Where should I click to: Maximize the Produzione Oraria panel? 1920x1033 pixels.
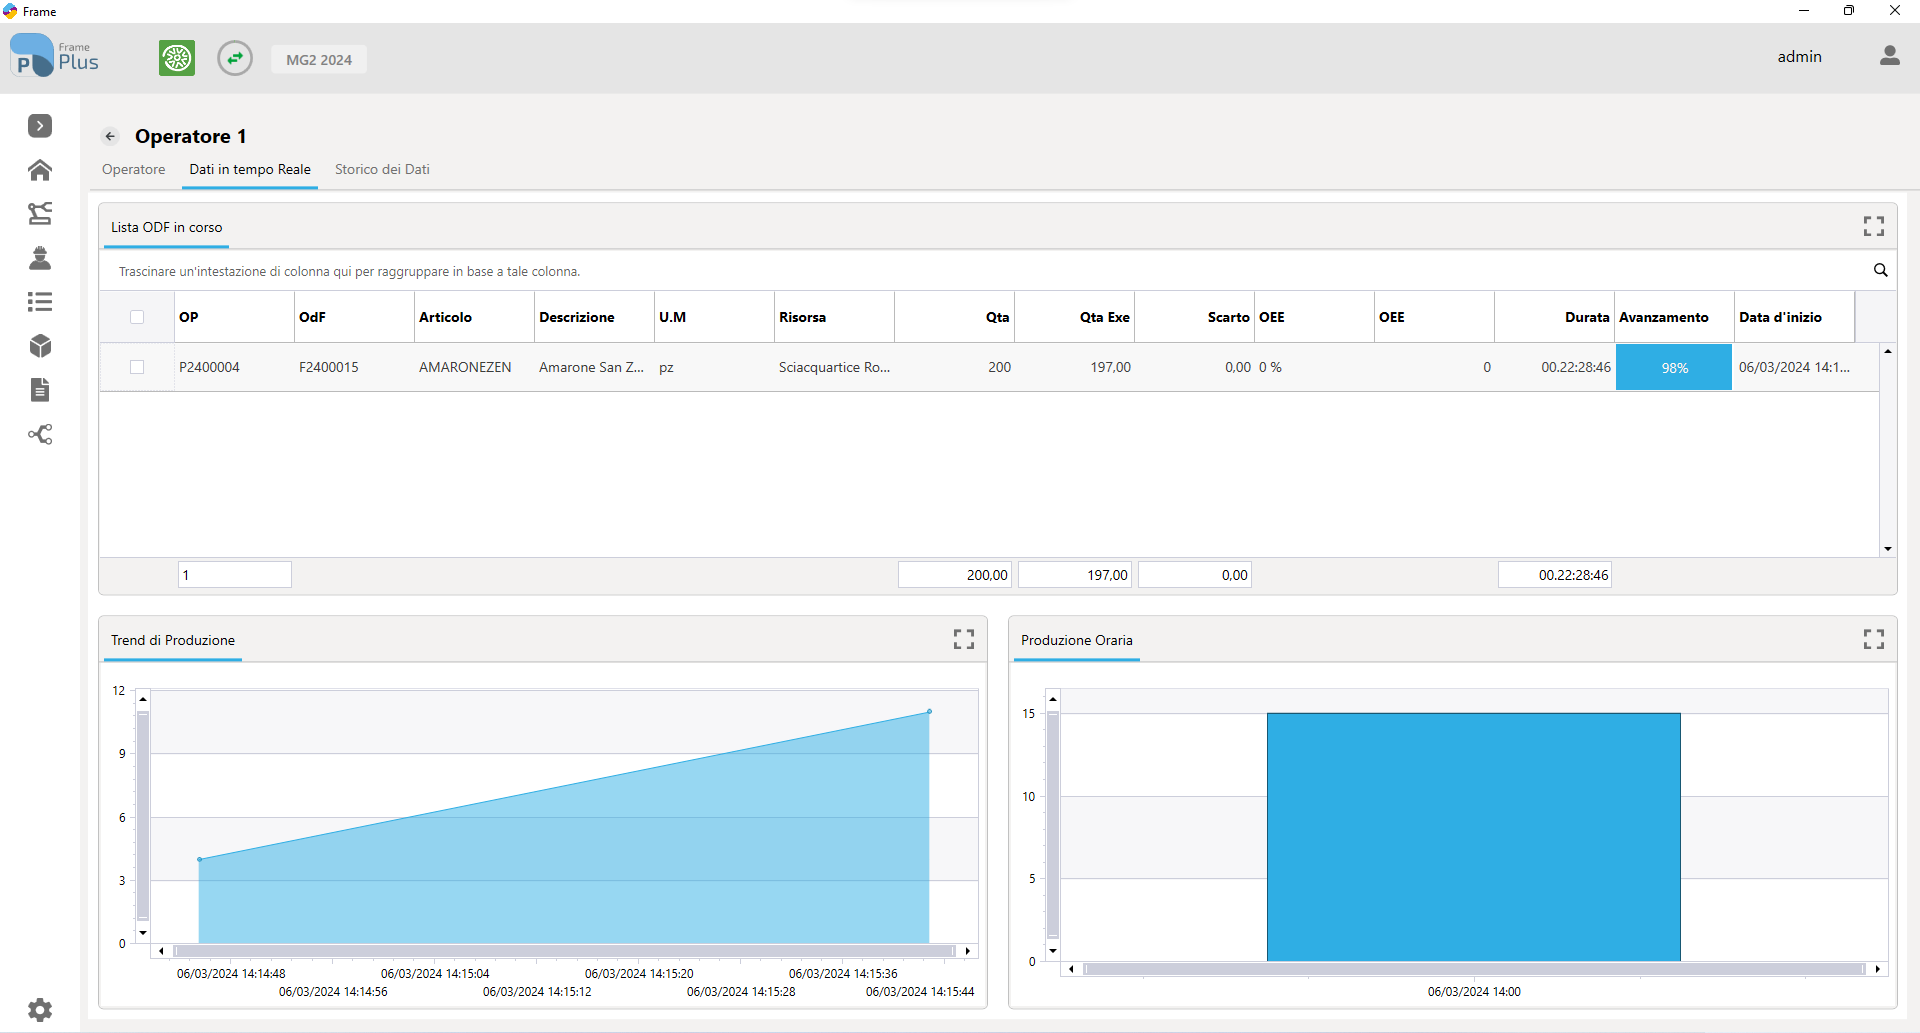[1874, 639]
